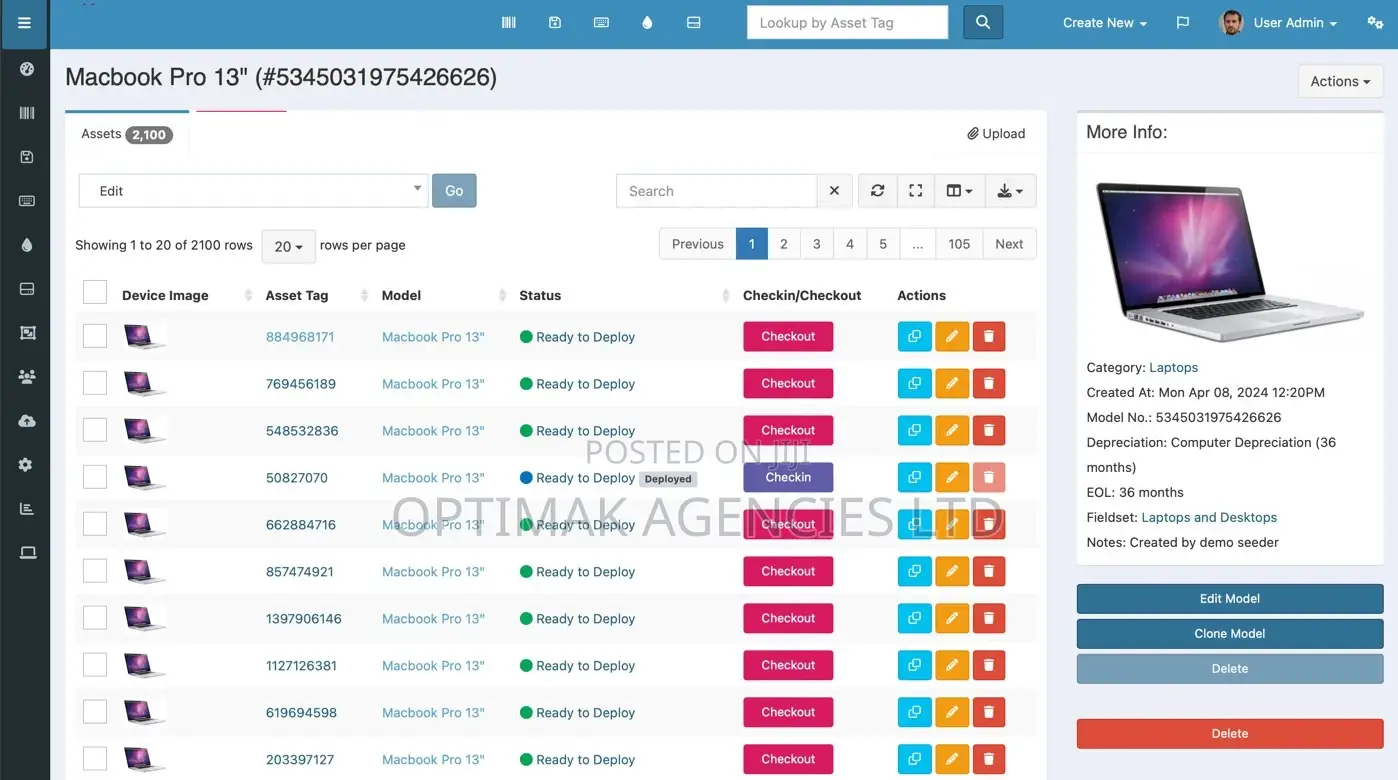Check the box for asset 50827070
The height and width of the screenshot is (780, 1398).
coord(95,477)
